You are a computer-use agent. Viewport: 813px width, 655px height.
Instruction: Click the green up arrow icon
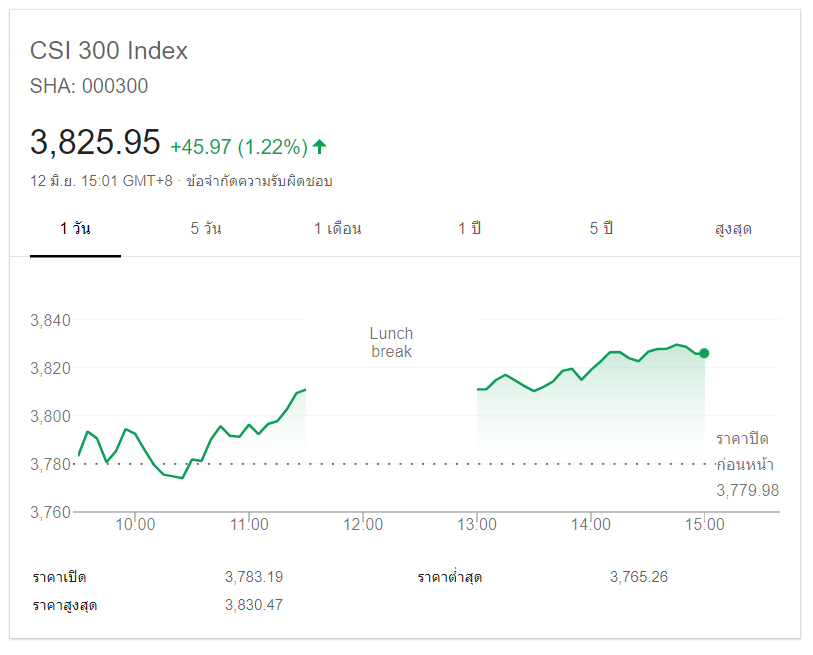click(x=320, y=147)
